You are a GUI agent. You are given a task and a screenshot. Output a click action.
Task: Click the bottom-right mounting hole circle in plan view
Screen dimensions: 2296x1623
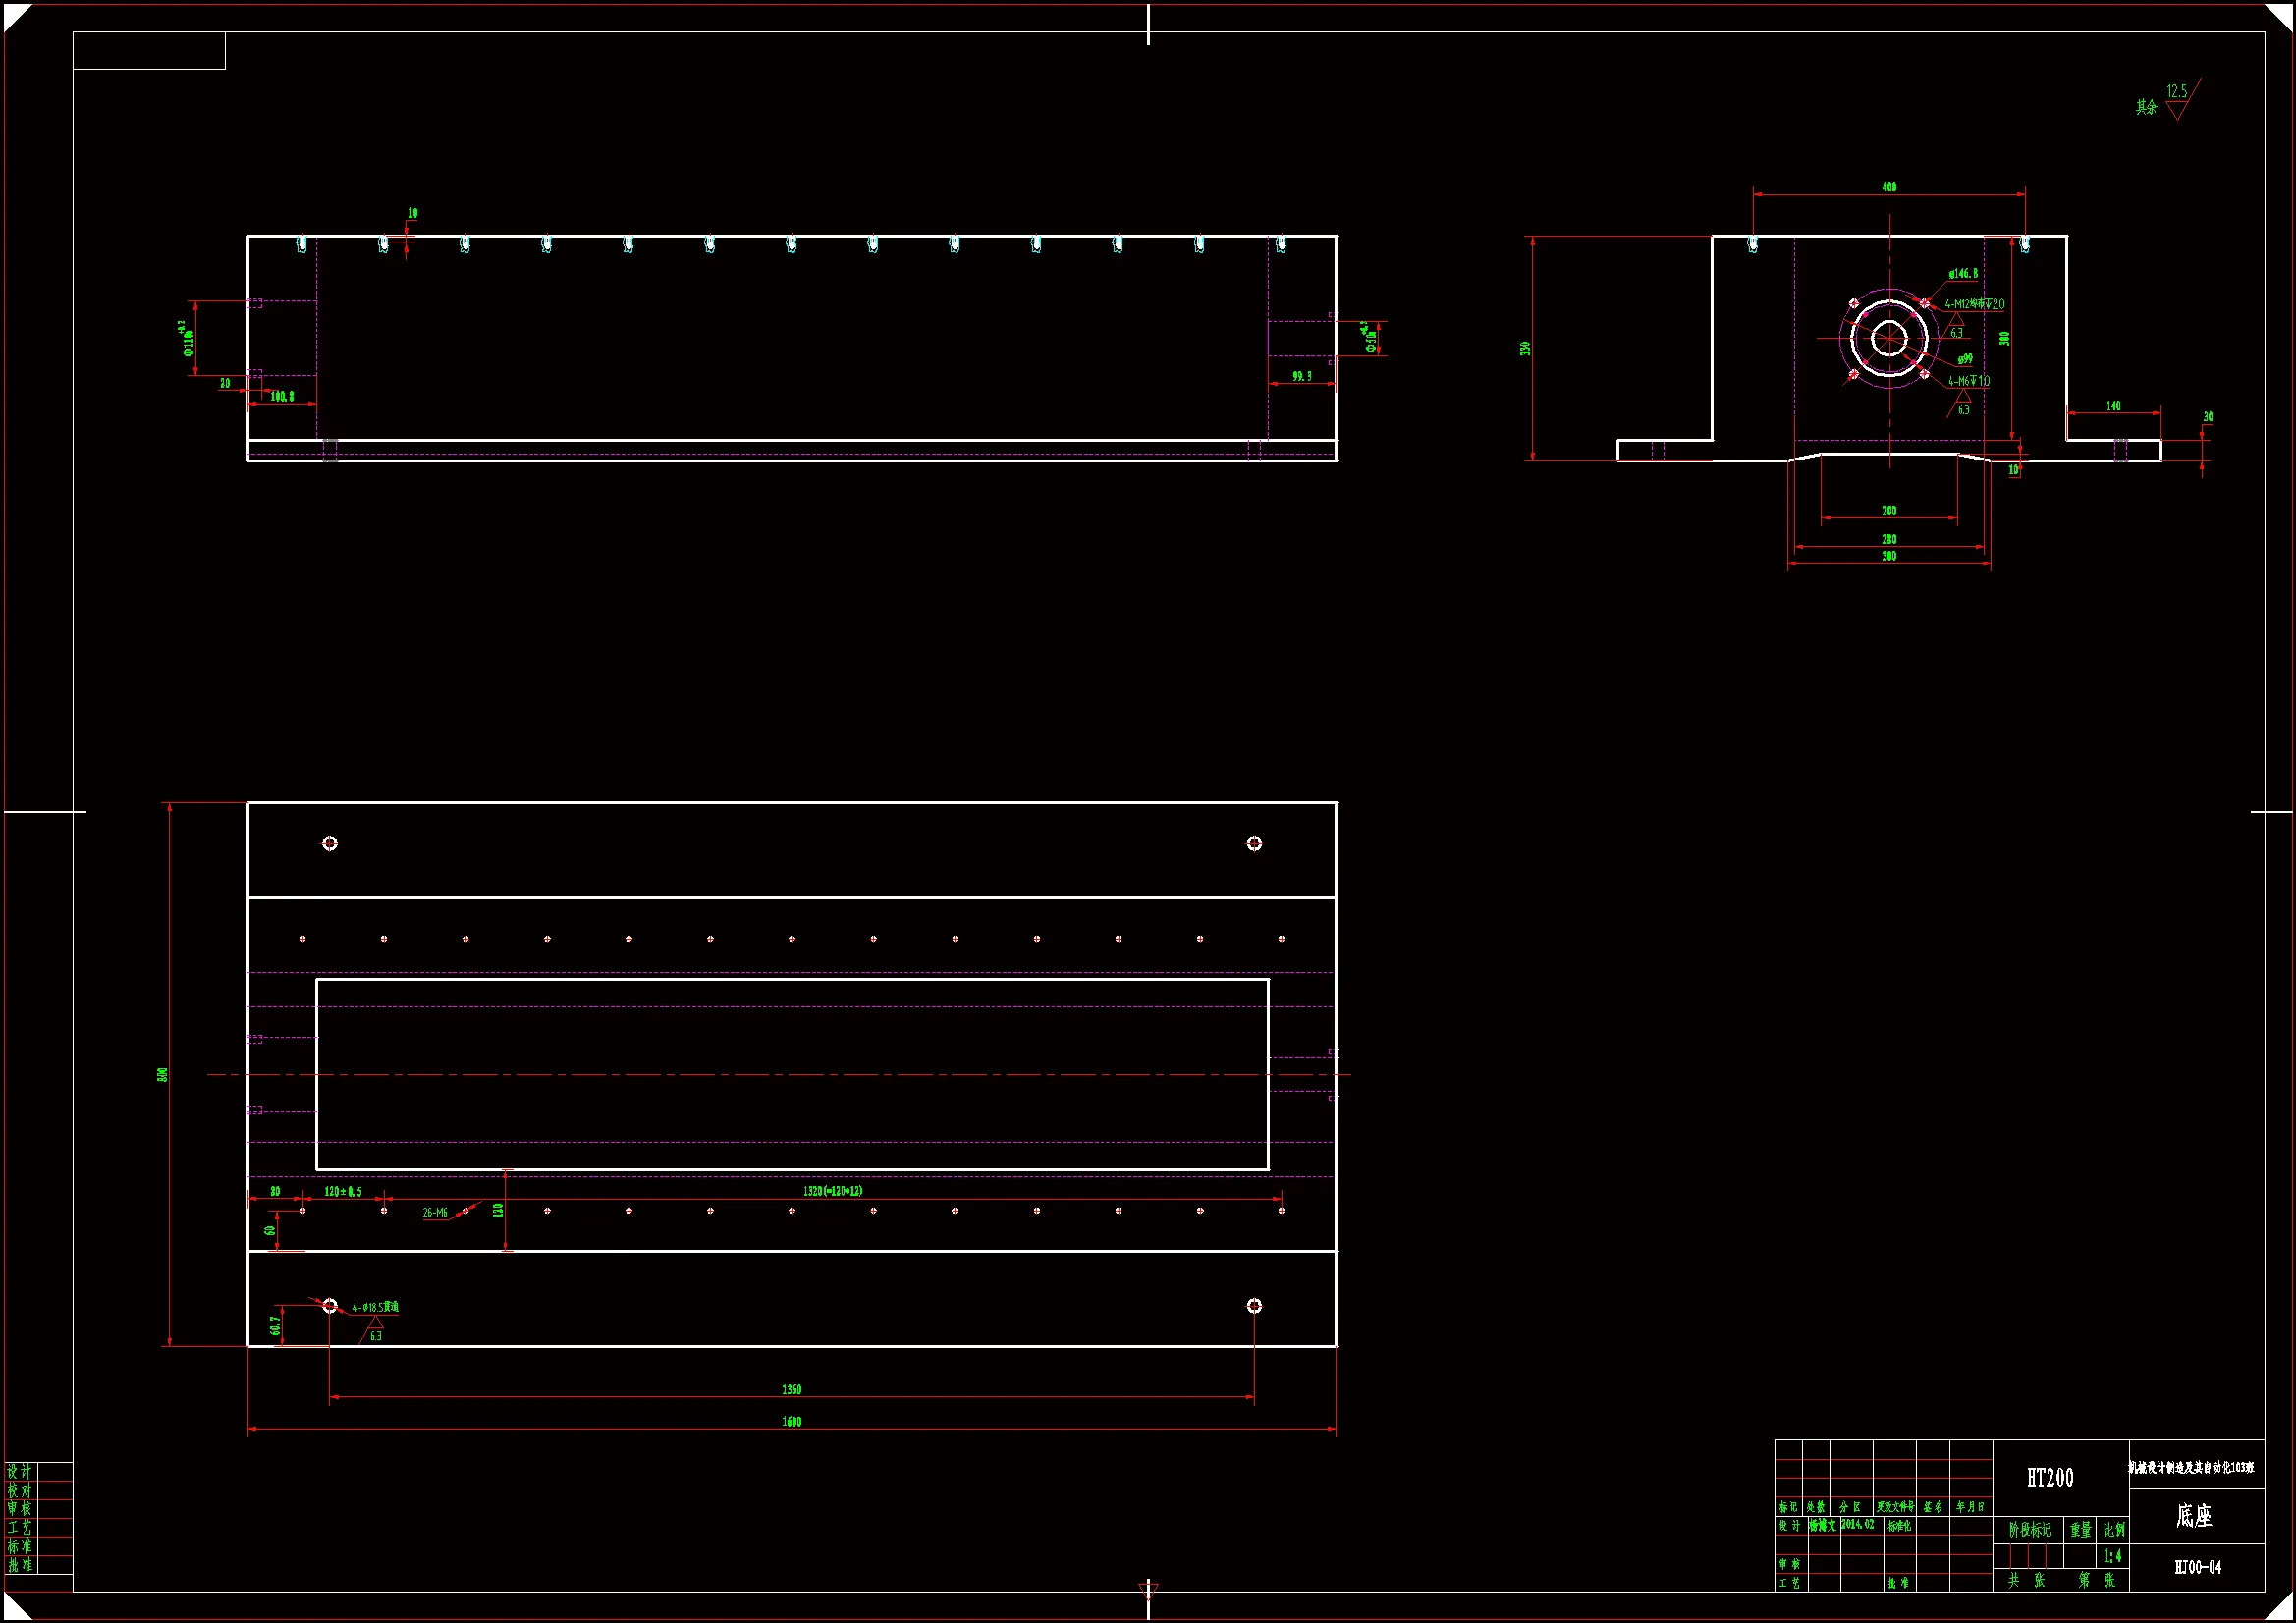(x=1254, y=1305)
